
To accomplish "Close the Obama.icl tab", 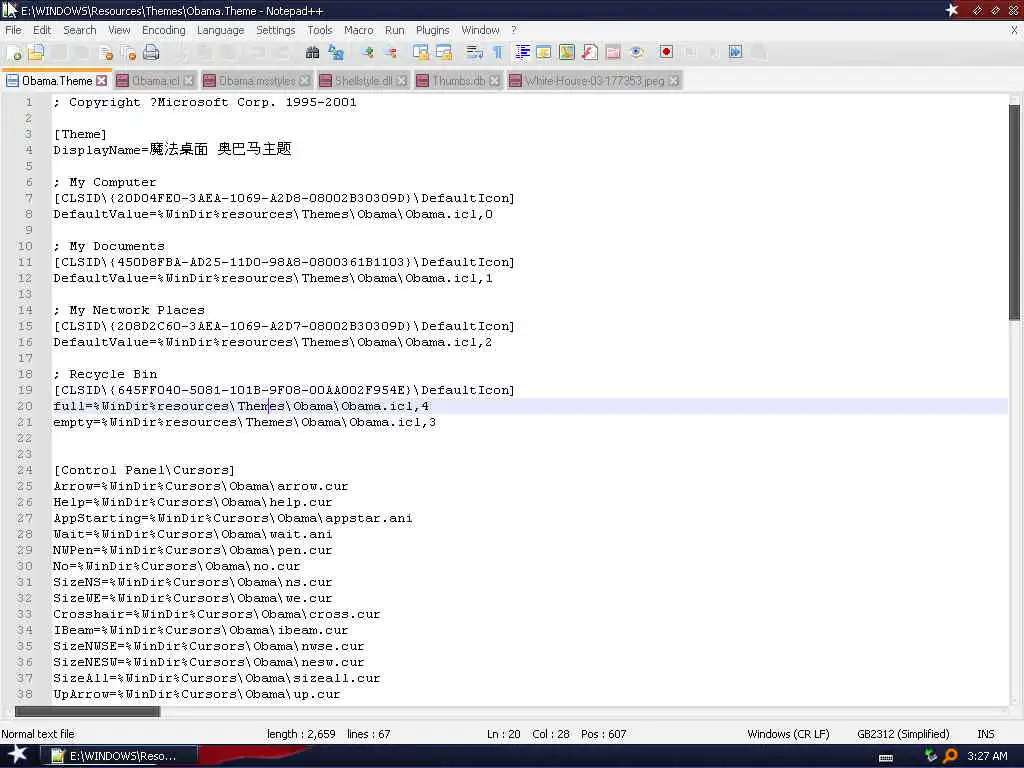I will coord(188,80).
